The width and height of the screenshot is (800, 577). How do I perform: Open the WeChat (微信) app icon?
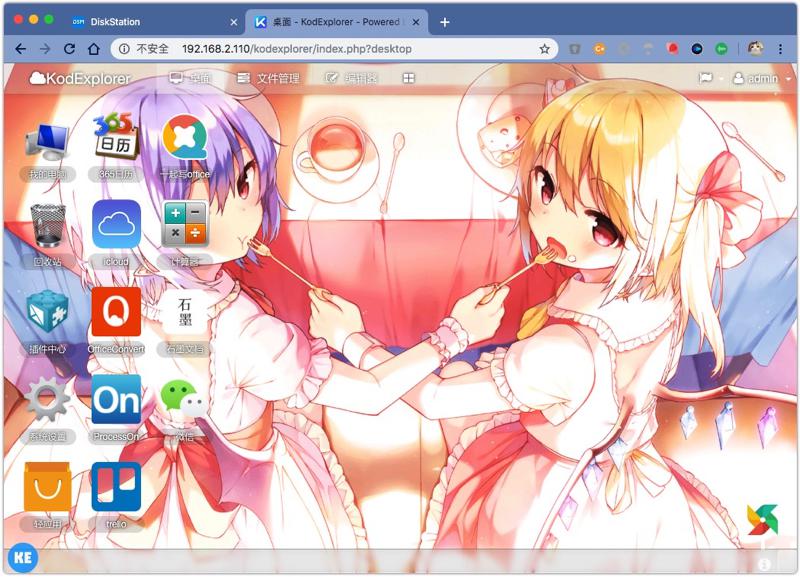184,398
